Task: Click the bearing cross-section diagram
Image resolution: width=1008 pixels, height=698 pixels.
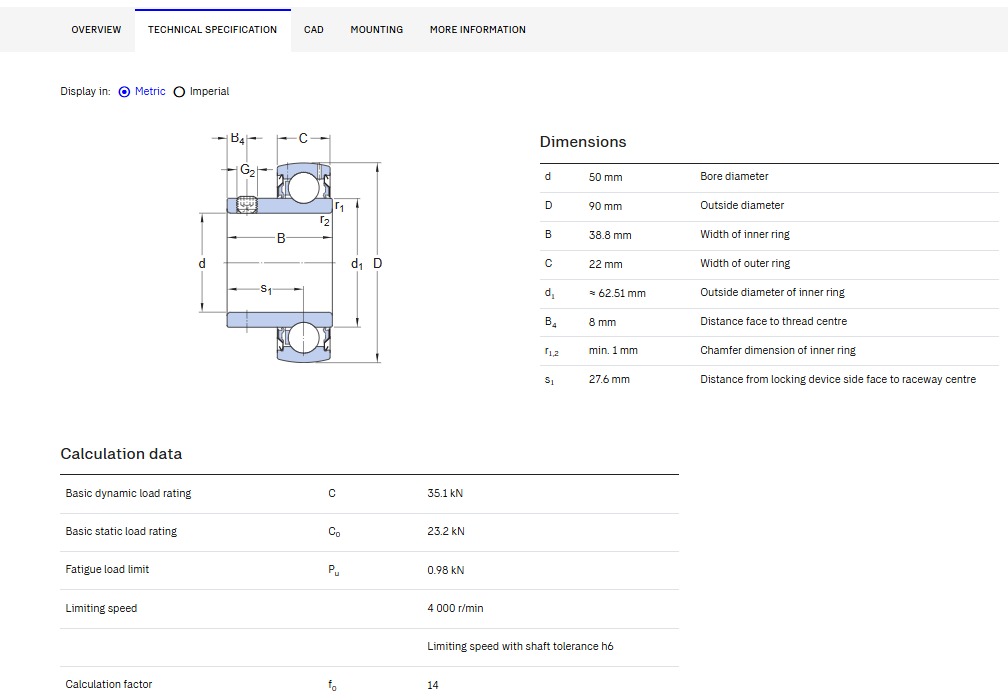Action: 291,247
